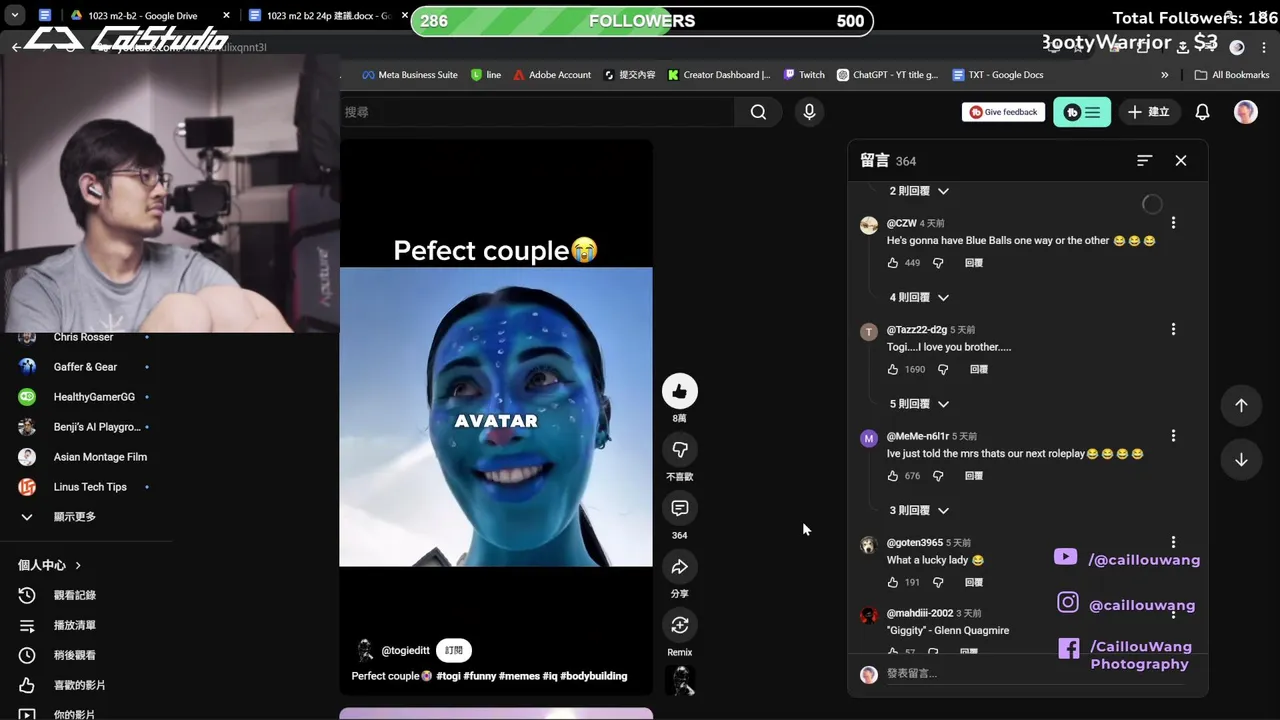
Task: Open the sound thumbnail below Remix
Action: click(680, 681)
